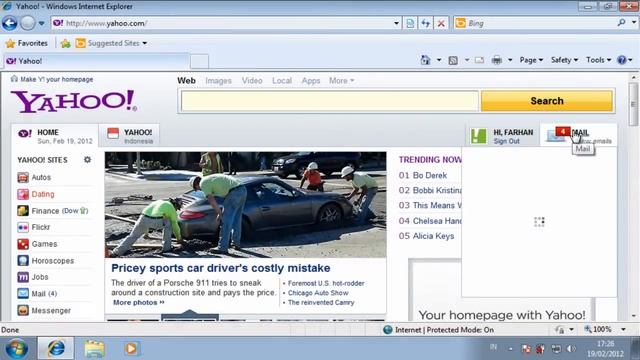
Task: Expand the More search options
Action: 342,81
